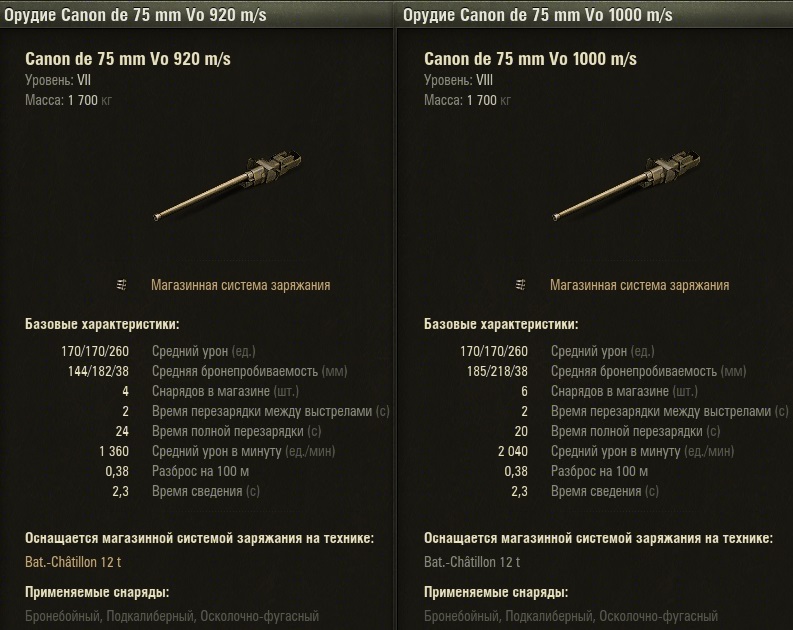Click the "Уровень: VIII" tier text
The height and width of the screenshot is (630, 793).
point(457,80)
